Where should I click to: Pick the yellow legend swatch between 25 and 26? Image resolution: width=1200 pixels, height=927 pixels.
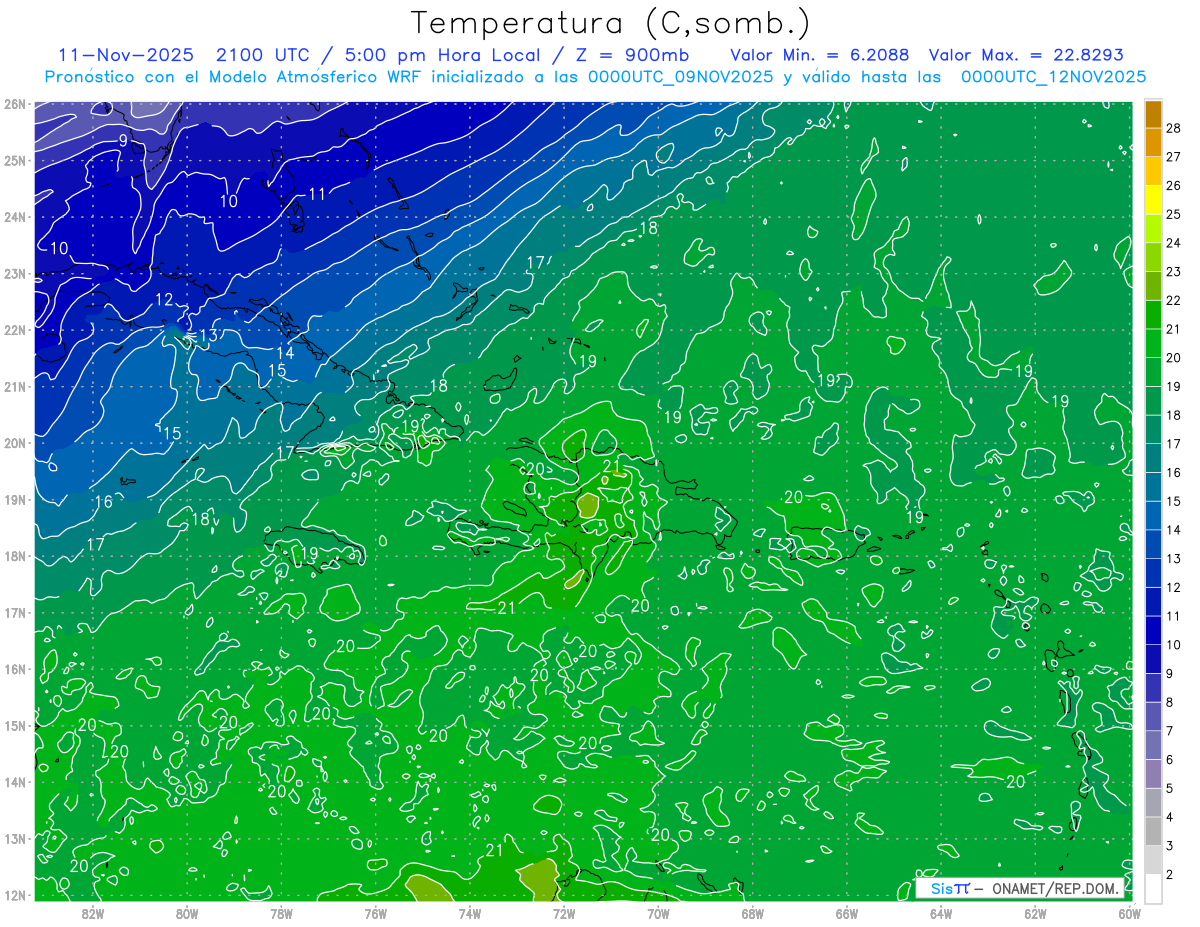[x=1153, y=199]
